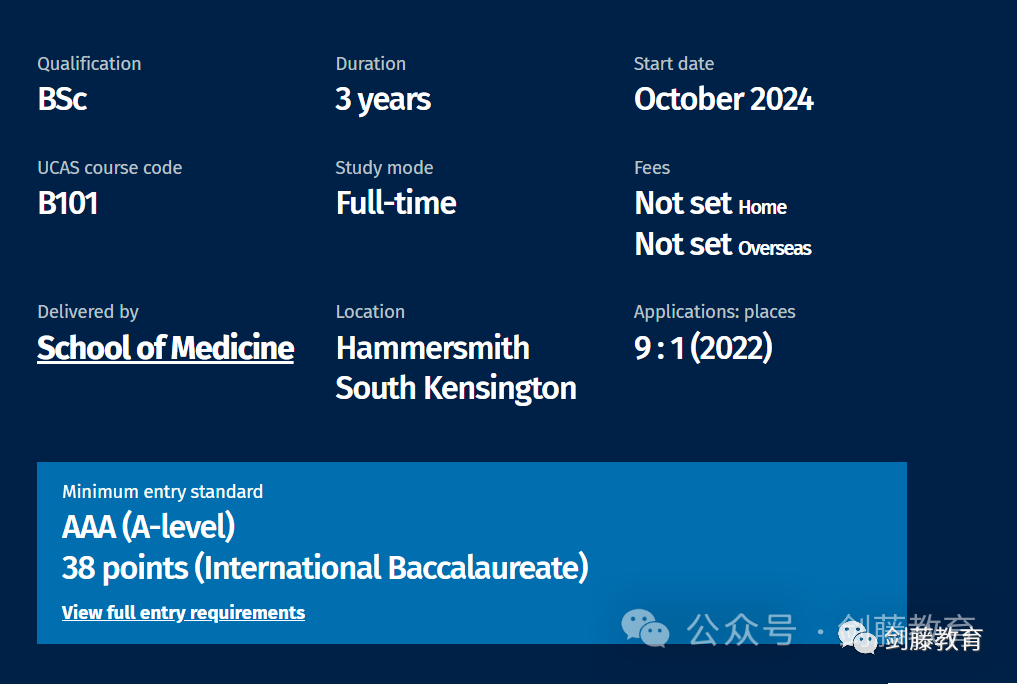Click the WeChat logo in the watermark
The height and width of the screenshot is (684, 1017).
tap(645, 628)
